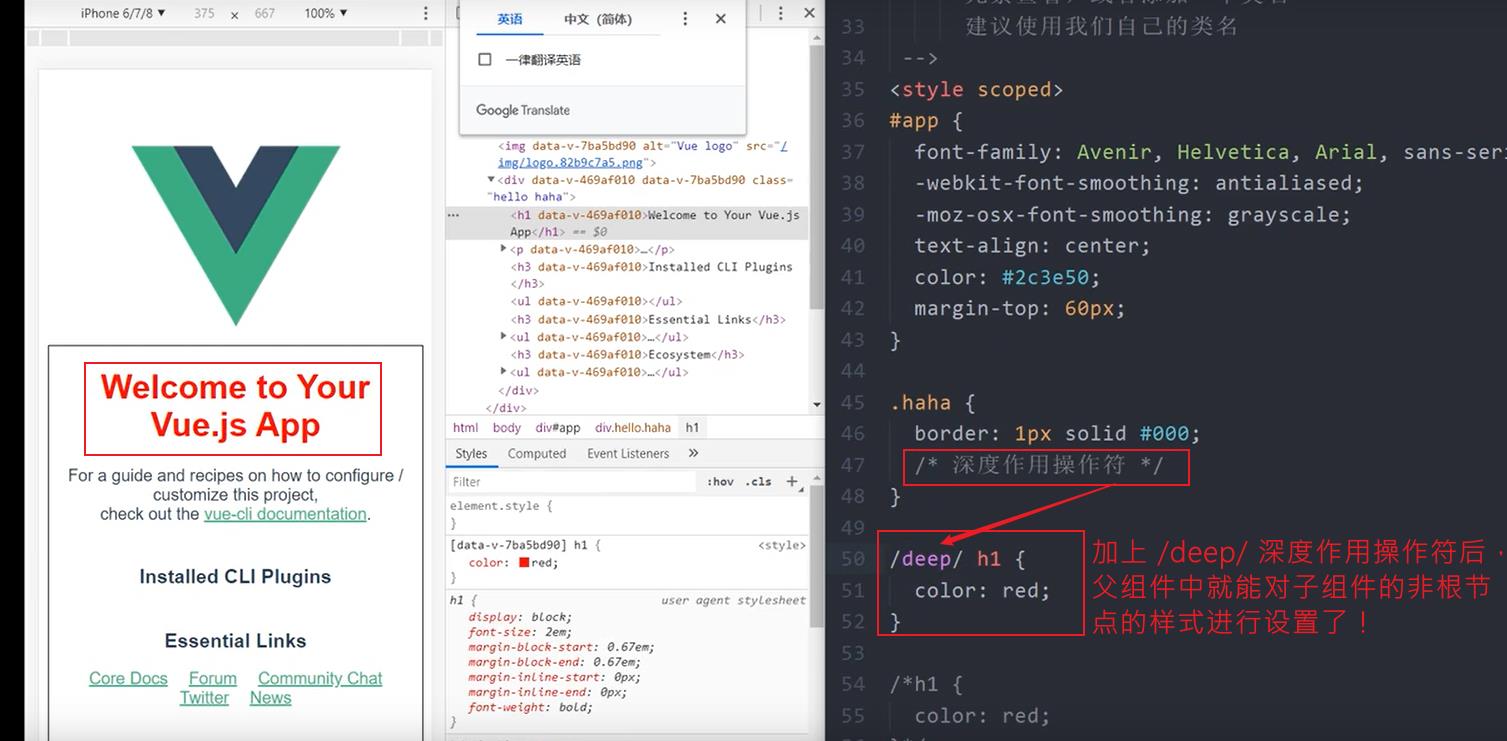Viewport: 1507px width, 741px height.
Task: Click .haha selector code line
Action: click(932, 403)
